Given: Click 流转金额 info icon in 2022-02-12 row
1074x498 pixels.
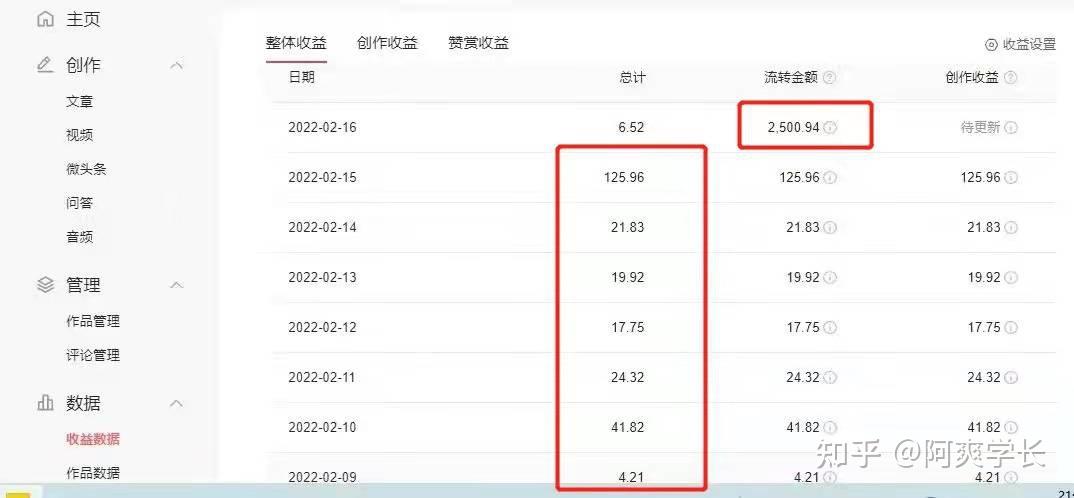Looking at the screenshot, I should (x=829, y=327).
